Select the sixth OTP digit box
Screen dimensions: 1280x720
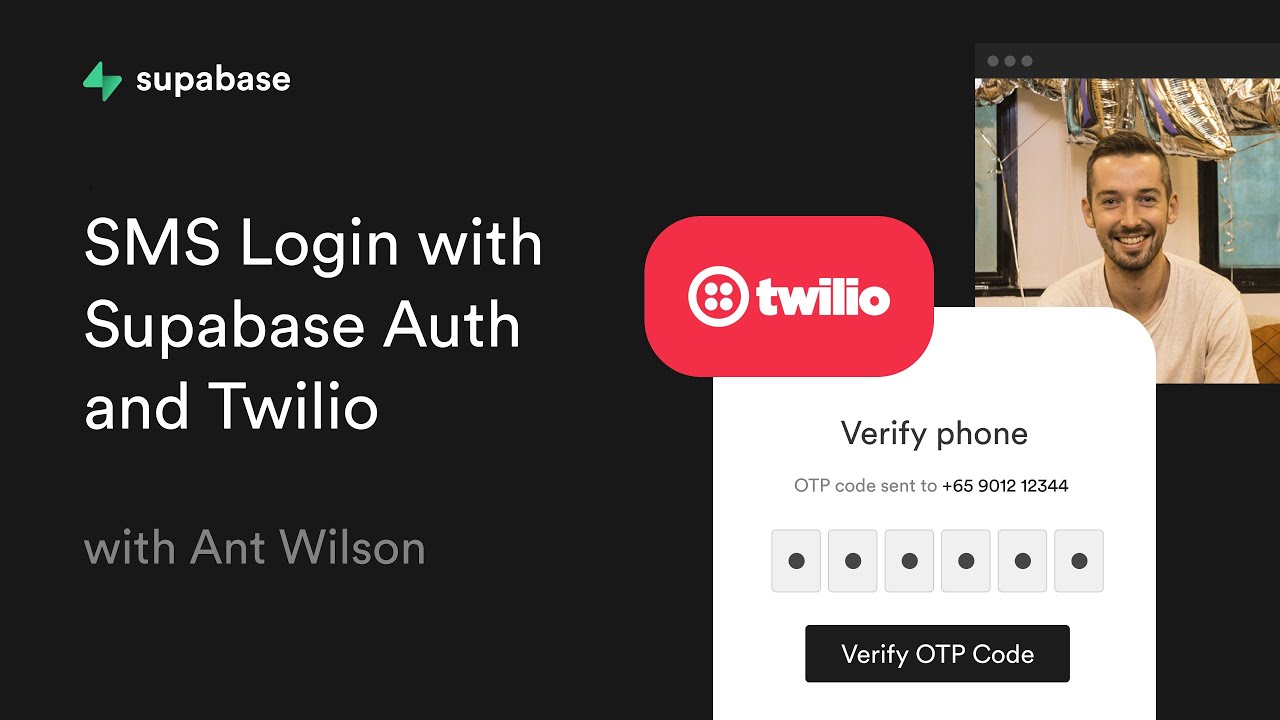click(1079, 561)
